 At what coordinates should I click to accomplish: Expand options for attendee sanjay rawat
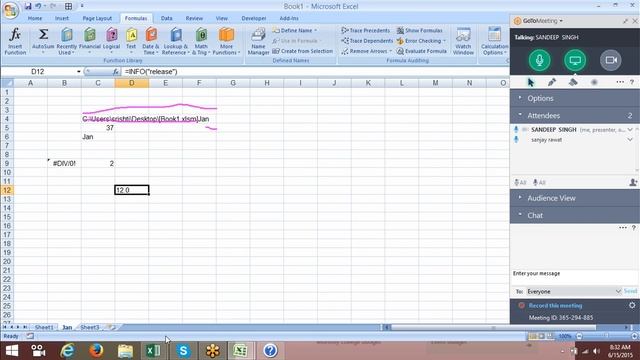click(630, 140)
